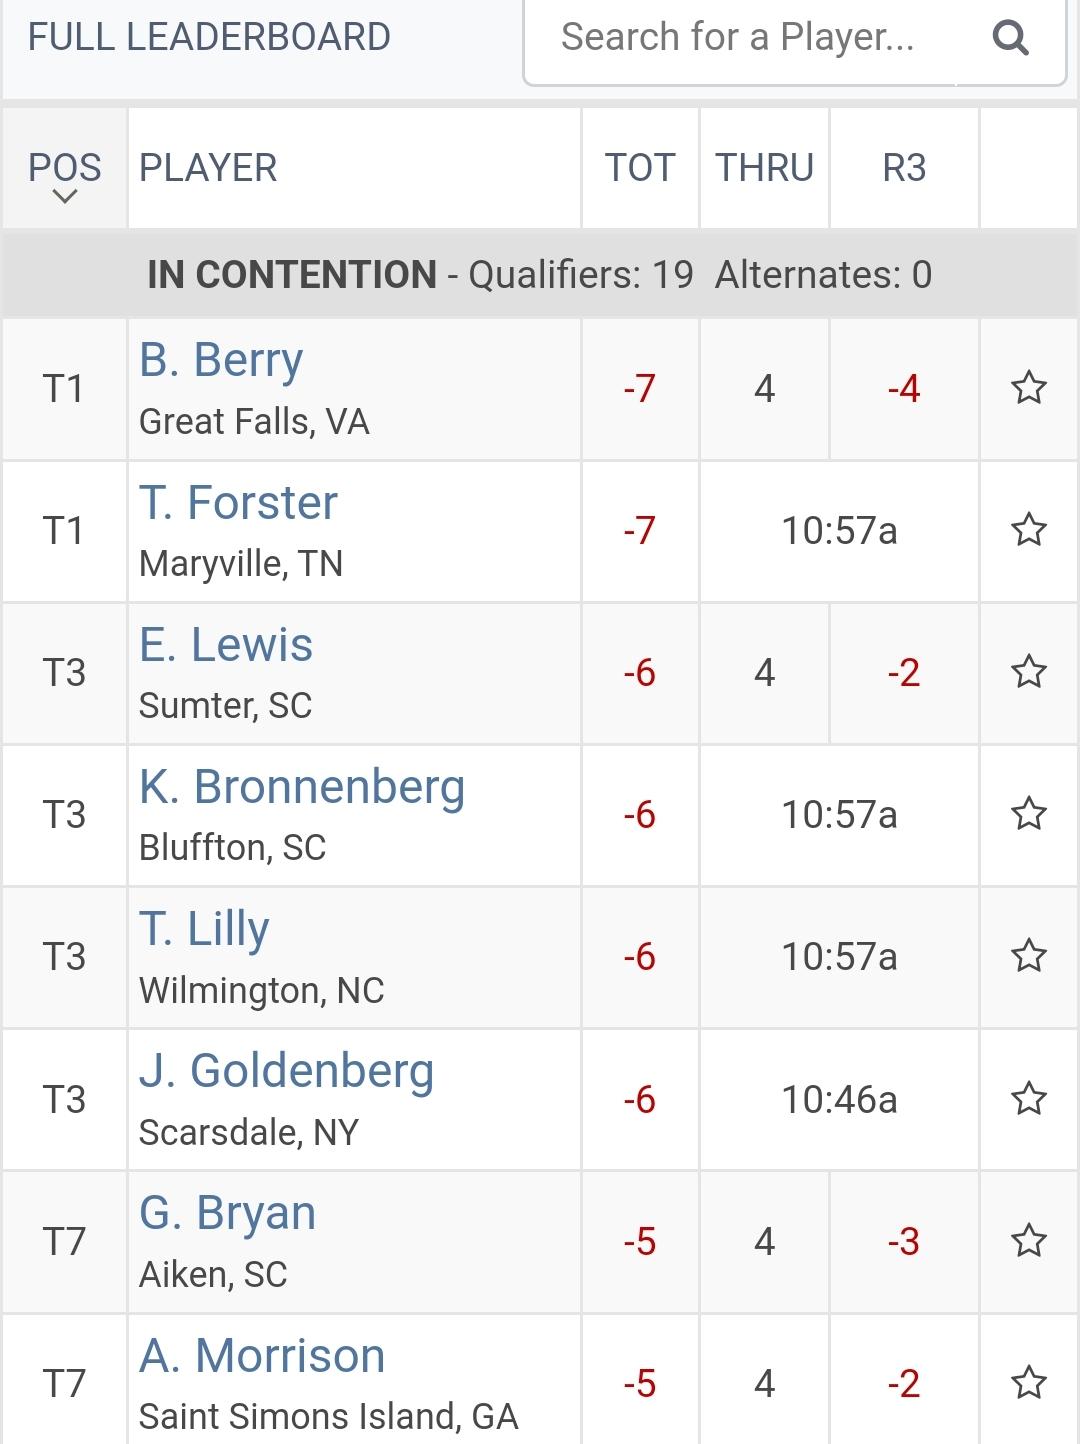Select the TOT column header

click(640, 168)
